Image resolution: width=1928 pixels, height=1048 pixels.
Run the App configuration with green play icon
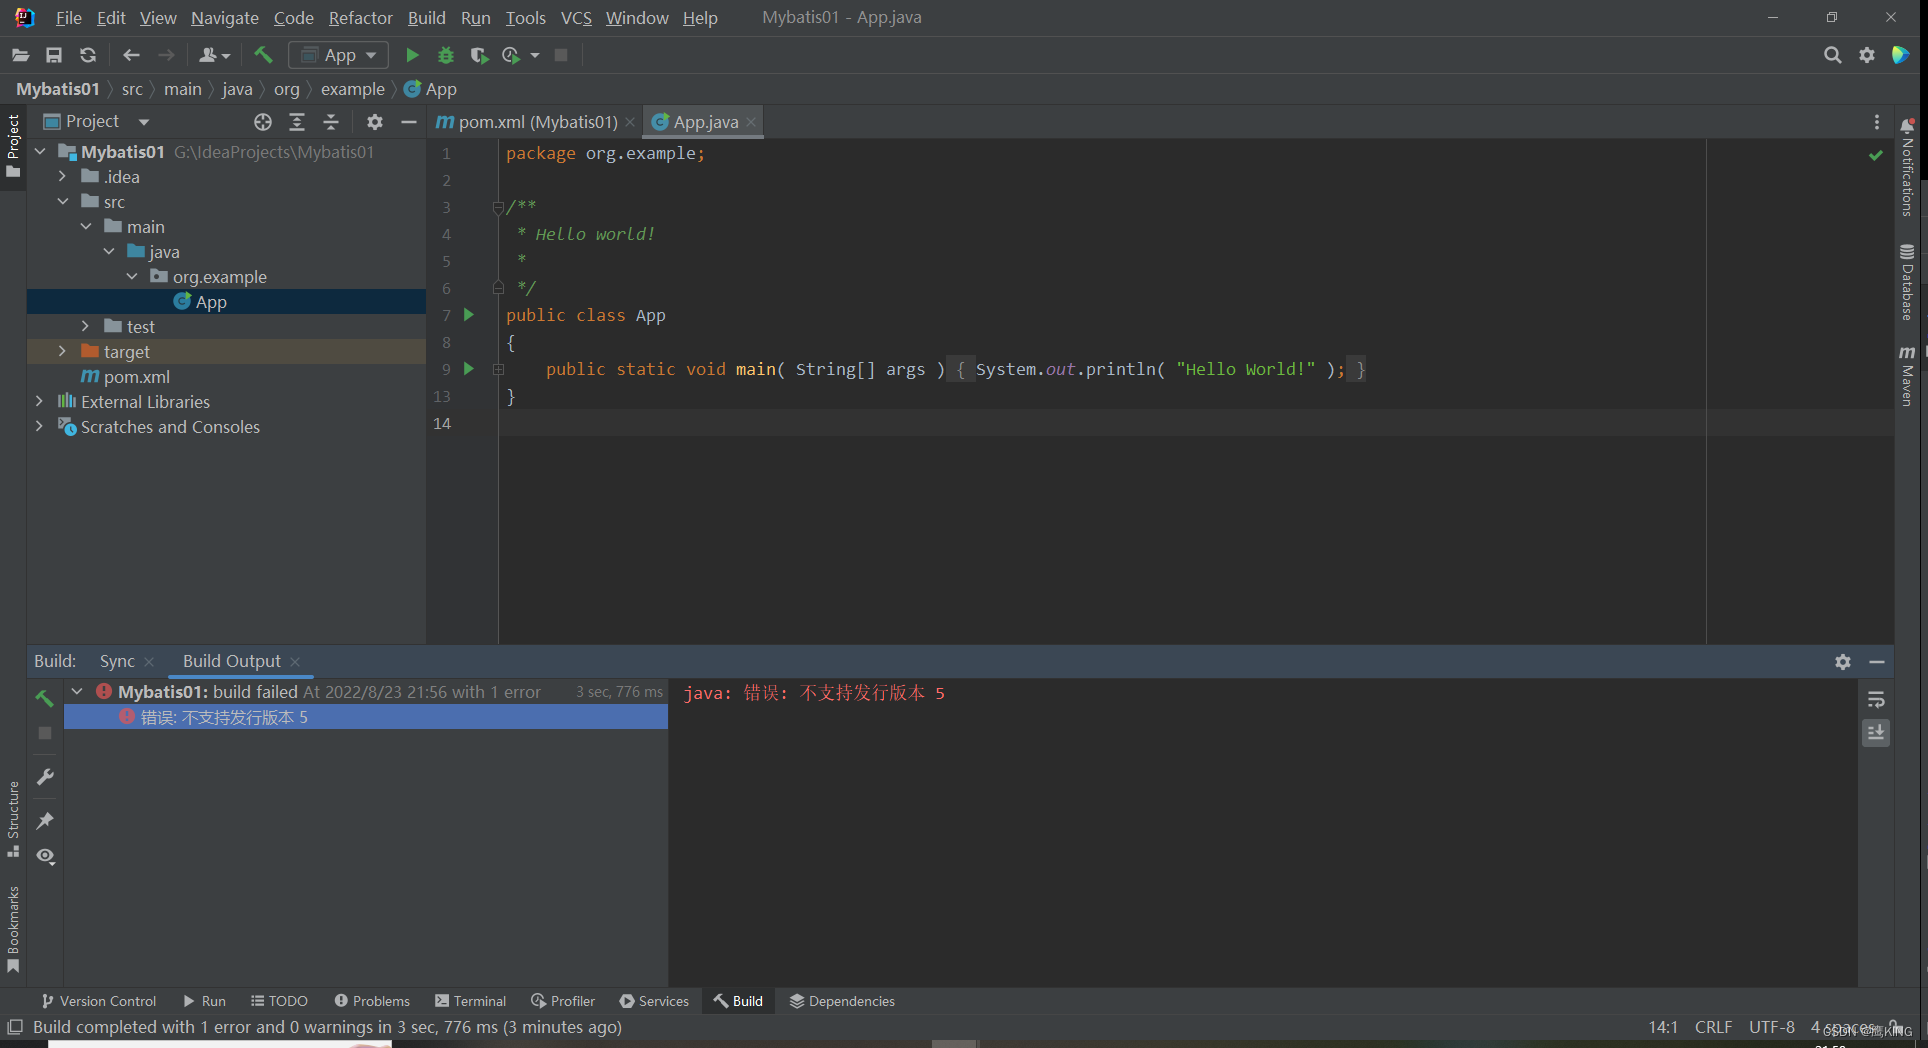412,55
